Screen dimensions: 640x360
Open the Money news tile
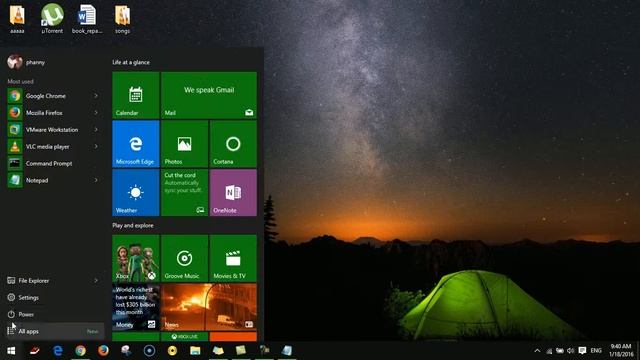(136, 307)
